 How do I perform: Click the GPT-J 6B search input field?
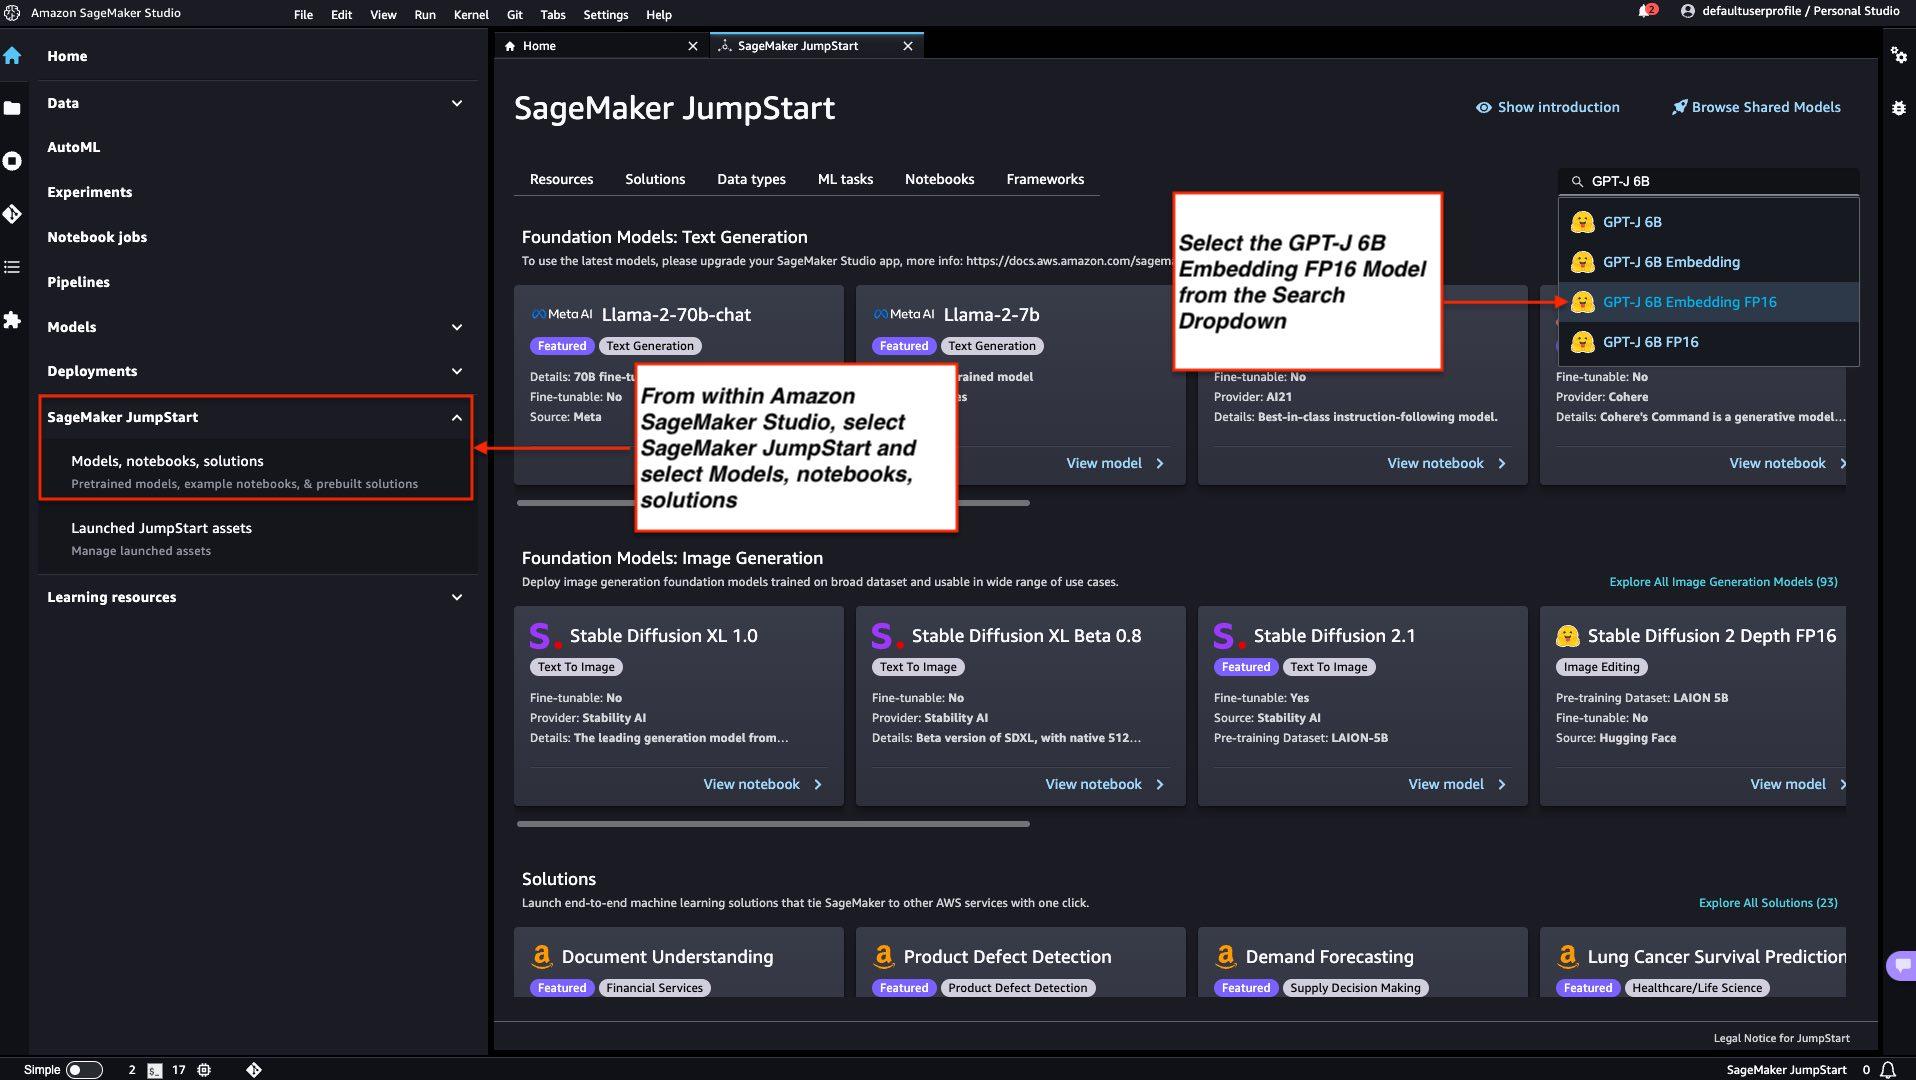[1708, 181]
